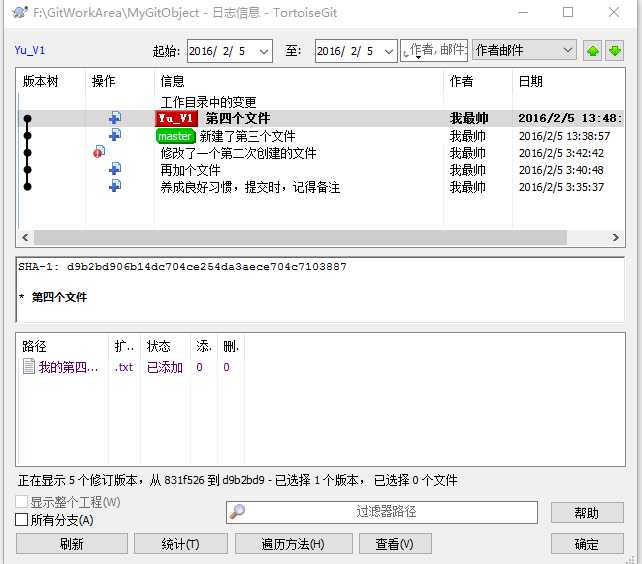Toggle the 所有分支(A) checkbox
This screenshot has height=564, width=642.
[x=21, y=520]
